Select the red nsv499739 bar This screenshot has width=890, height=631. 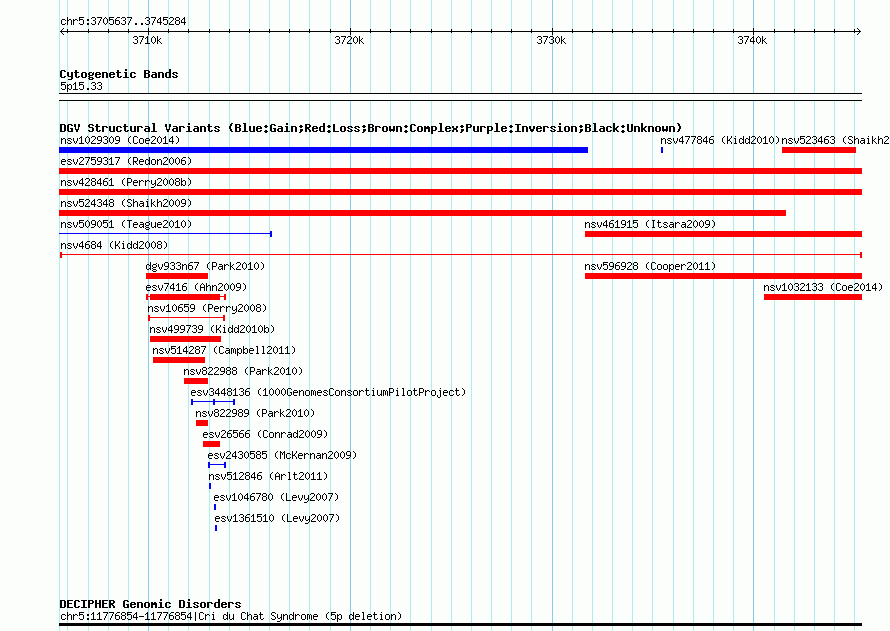[x=185, y=339]
